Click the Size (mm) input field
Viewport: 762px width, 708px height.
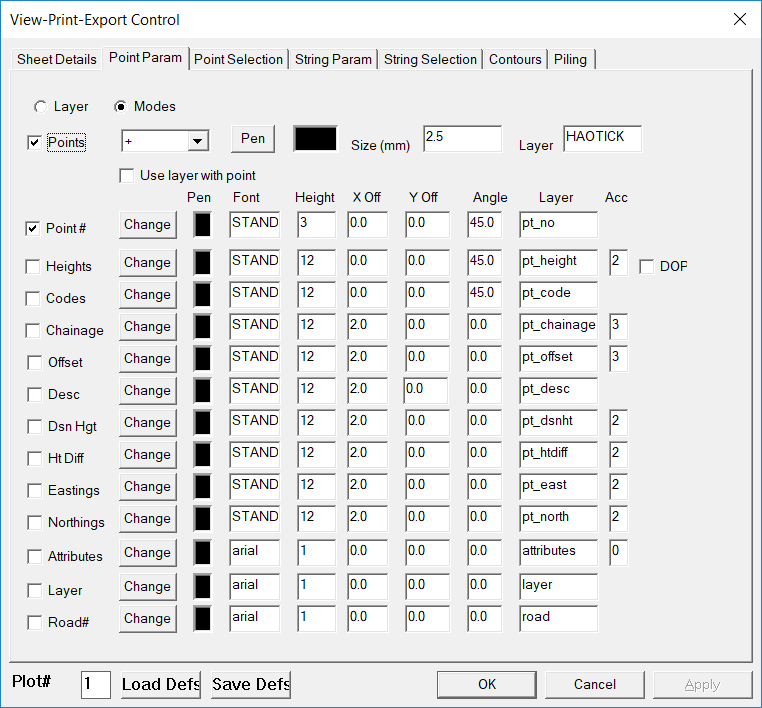pyautogui.click(x=461, y=138)
